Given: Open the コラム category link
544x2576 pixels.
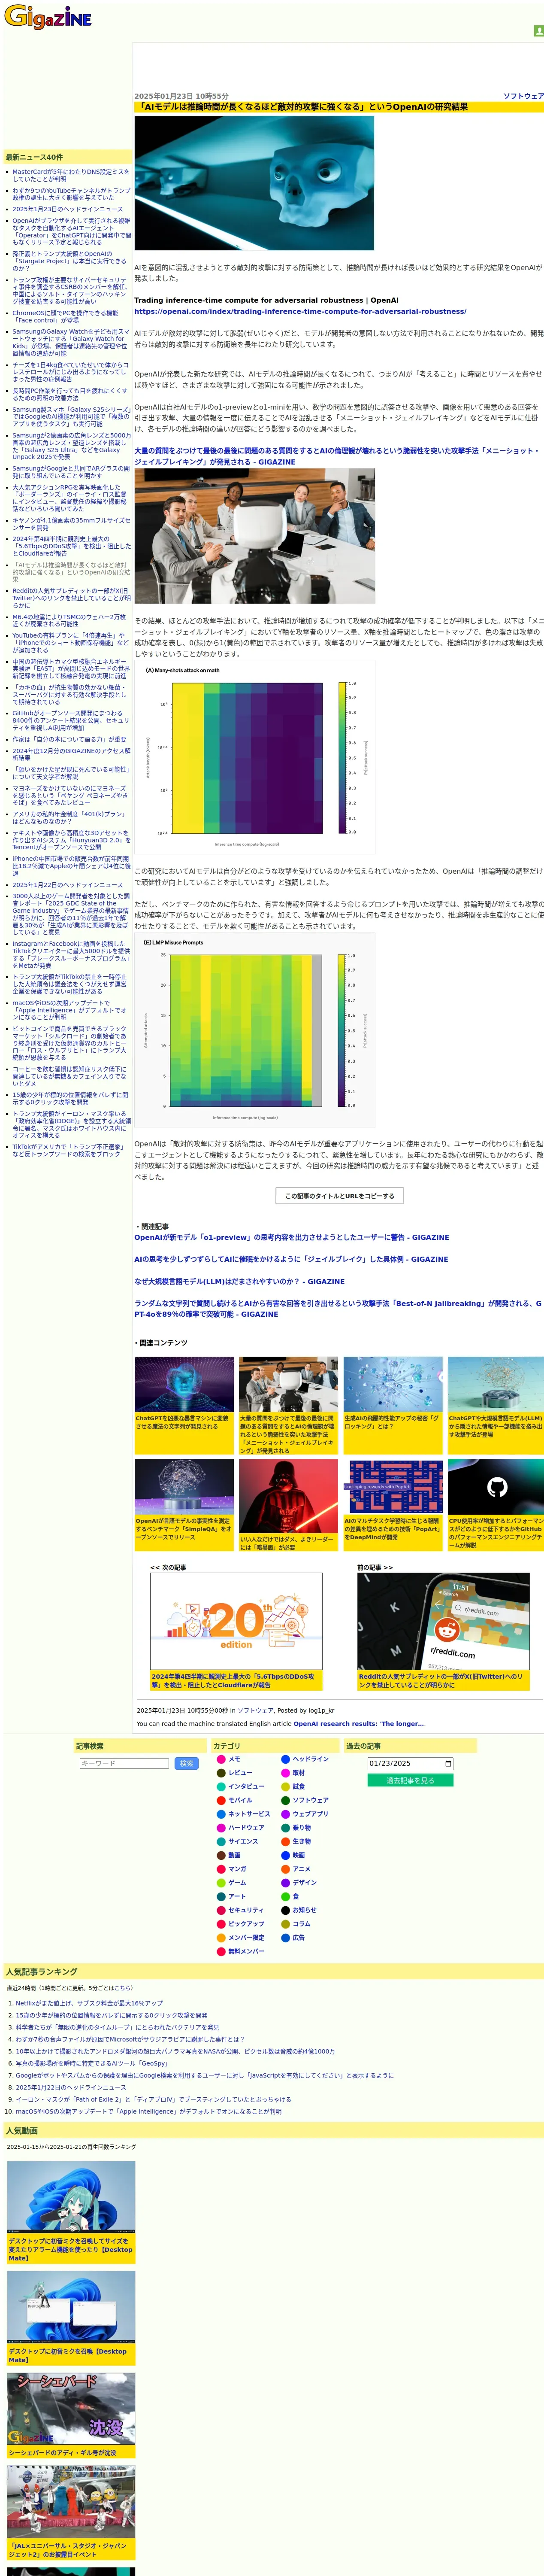Looking at the screenshot, I should coord(301,1924).
